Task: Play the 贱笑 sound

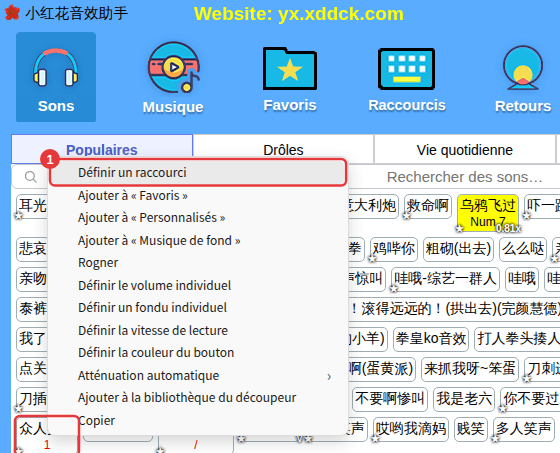Action: tap(470, 429)
